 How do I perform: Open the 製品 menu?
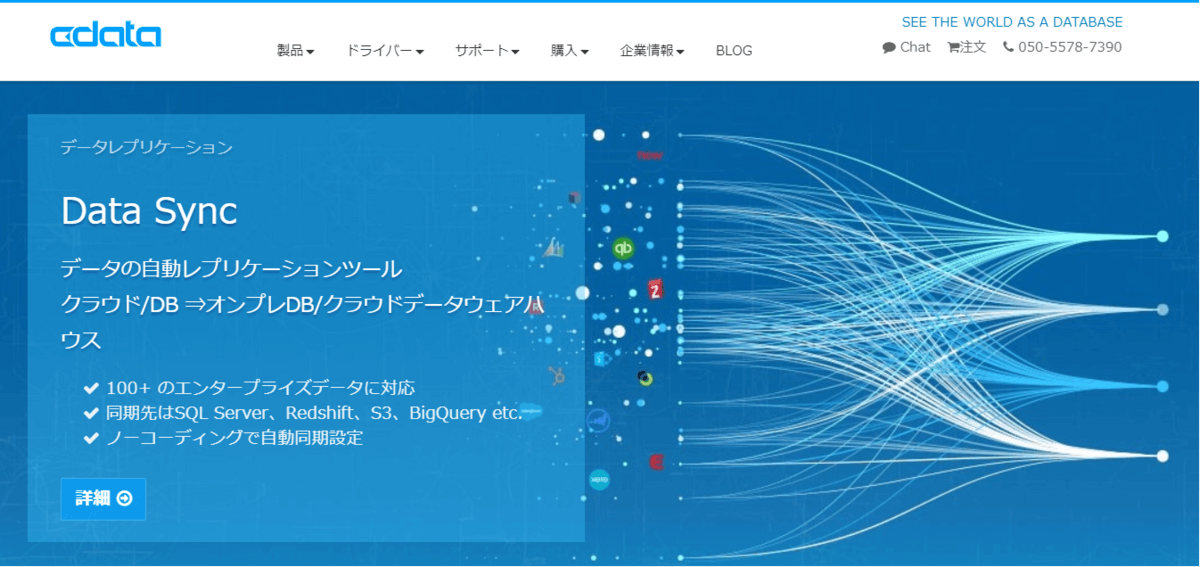pyautogui.click(x=296, y=50)
